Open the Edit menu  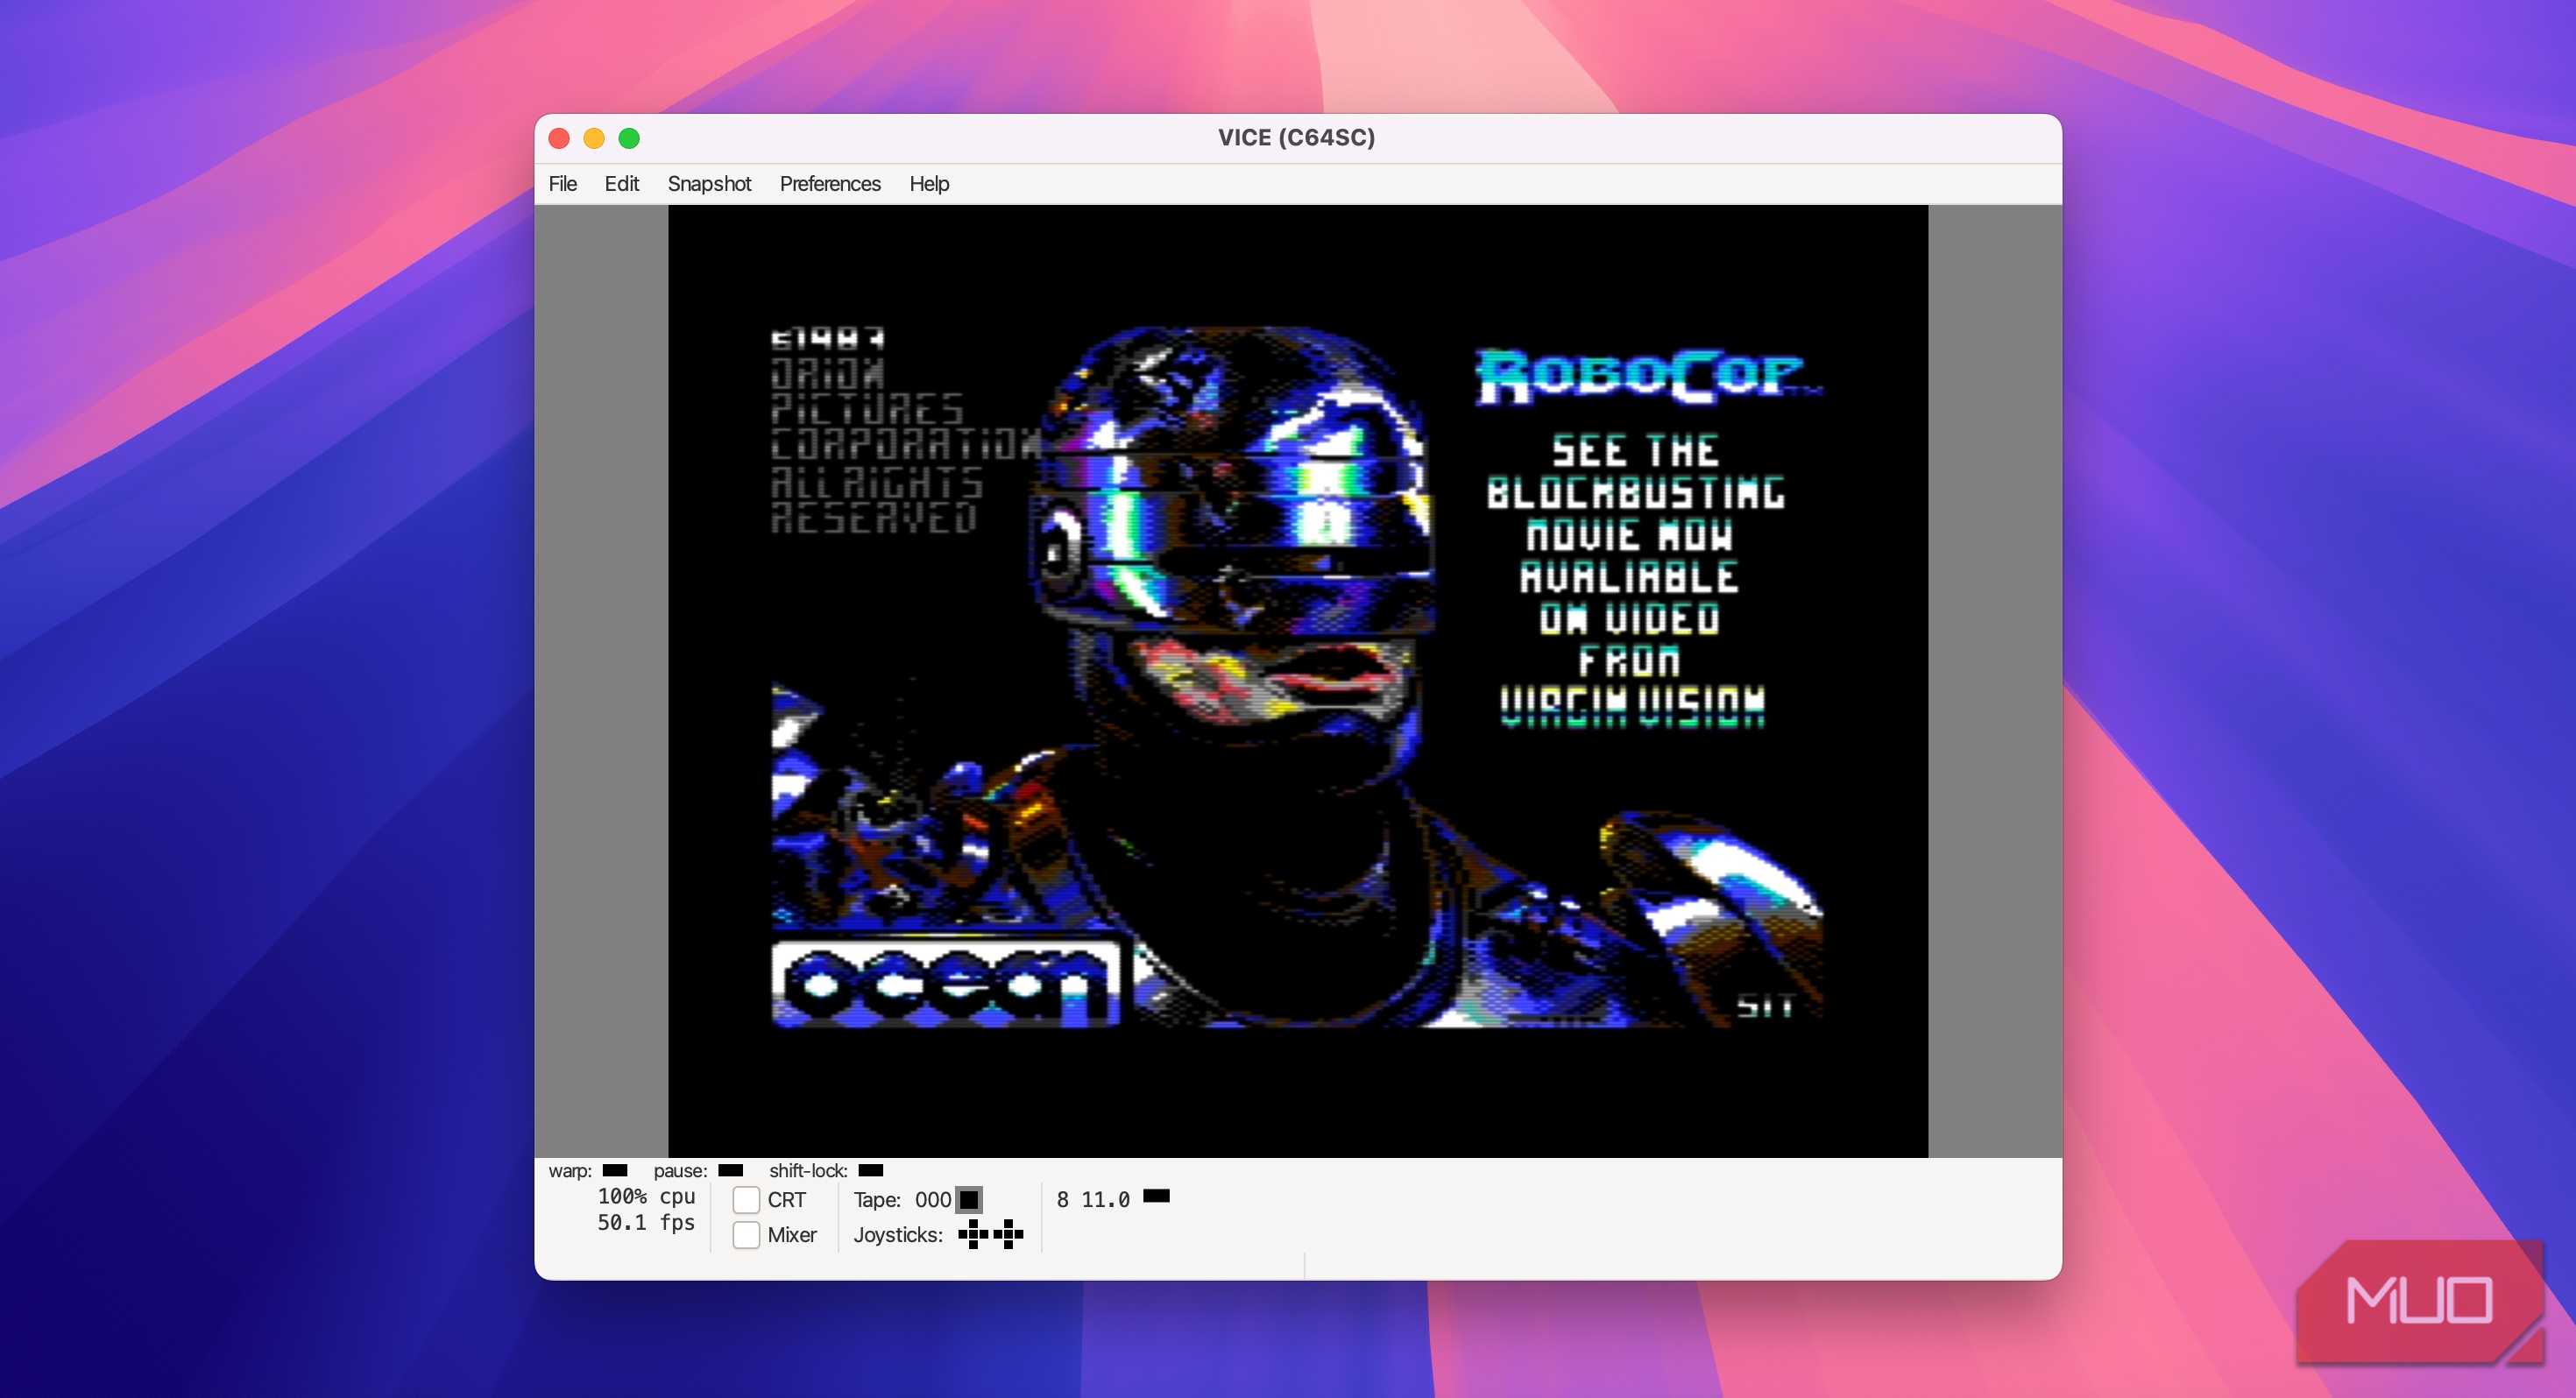(x=621, y=184)
